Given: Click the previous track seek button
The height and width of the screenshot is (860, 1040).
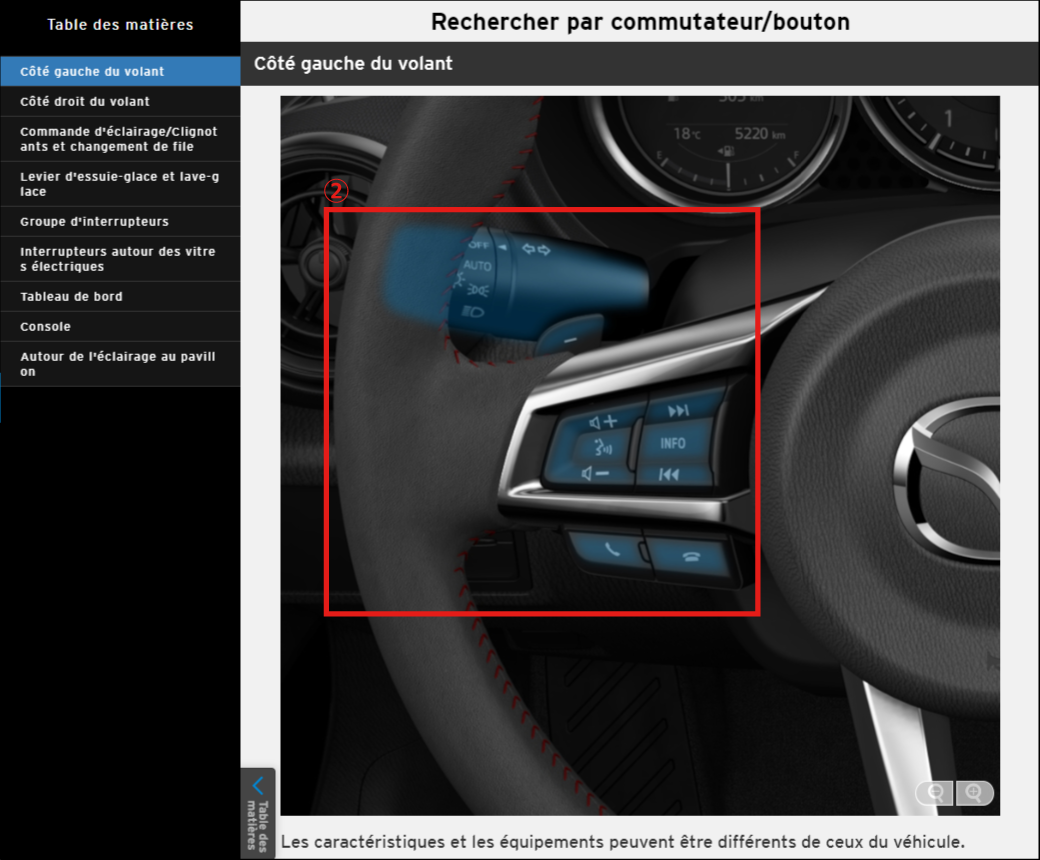Looking at the screenshot, I should [671, 474].
